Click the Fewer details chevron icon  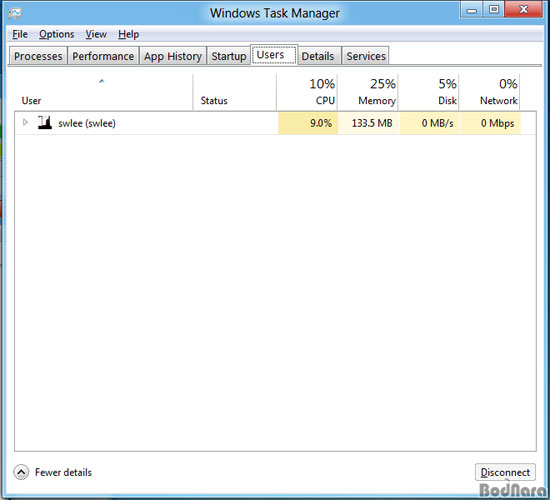pos(21,472)
